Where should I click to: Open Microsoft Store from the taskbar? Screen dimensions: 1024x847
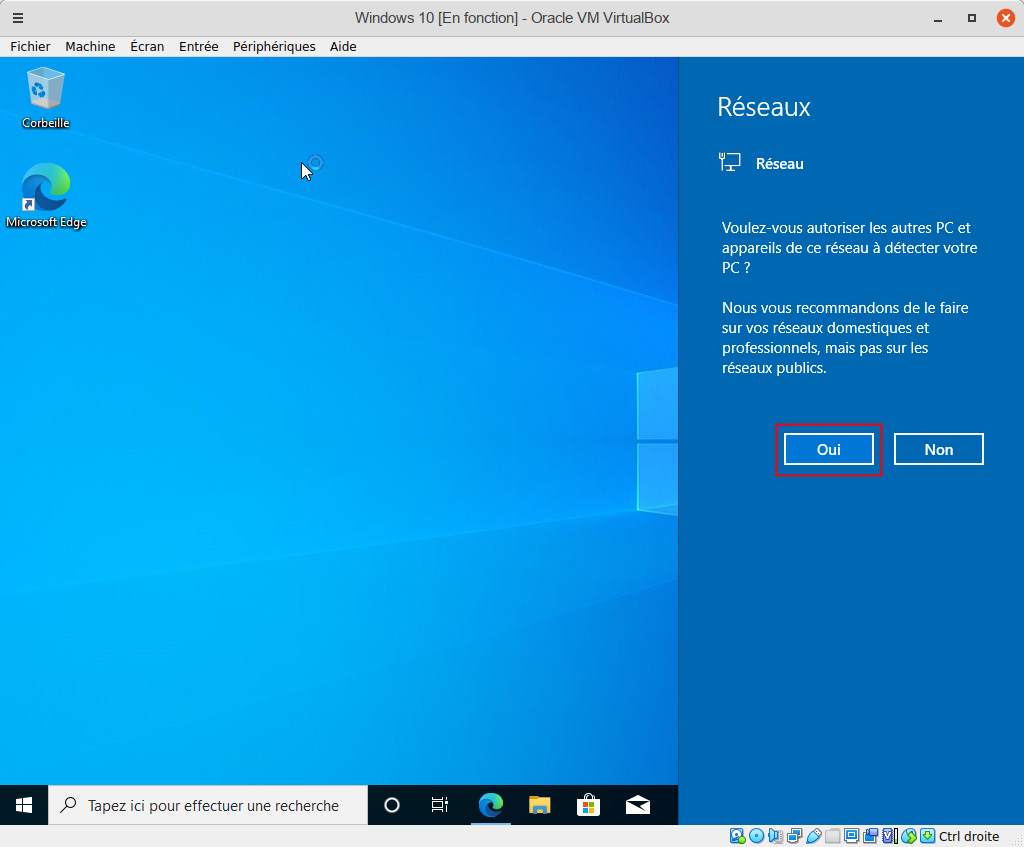(589, 805)
